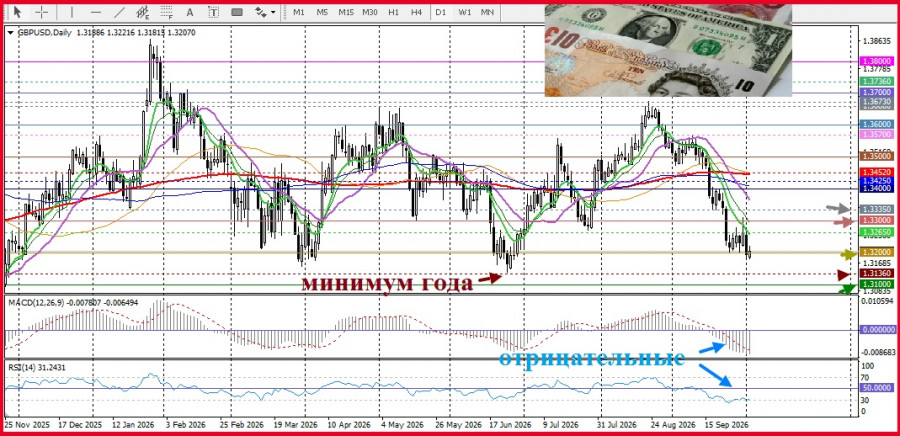Select the arrow cursor tool
This screenshot has height=436, width=900.
coord(17,12)
